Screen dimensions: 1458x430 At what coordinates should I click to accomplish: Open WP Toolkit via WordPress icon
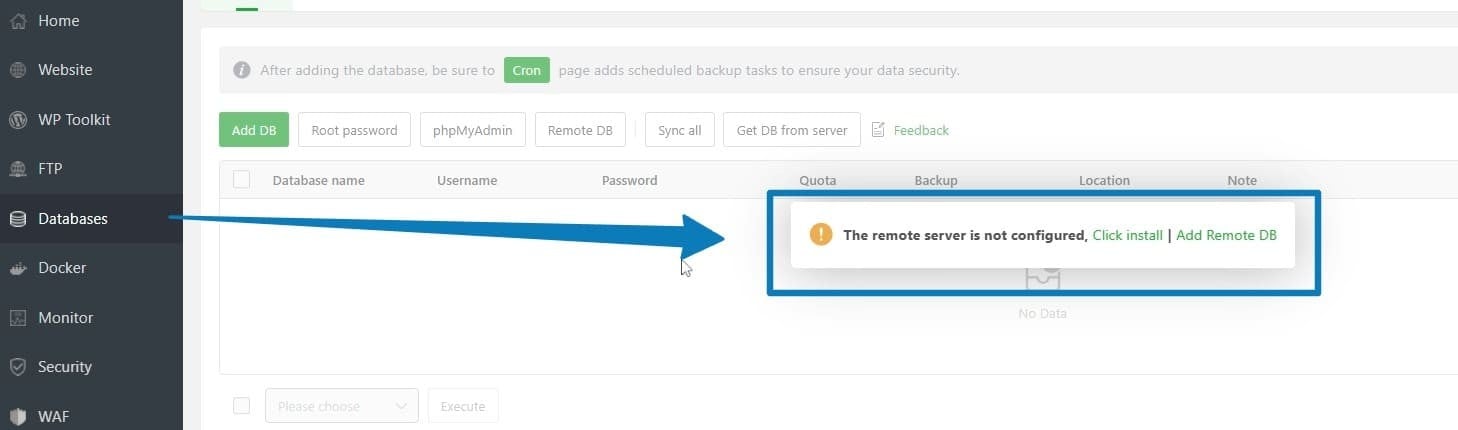click(17, 120)
